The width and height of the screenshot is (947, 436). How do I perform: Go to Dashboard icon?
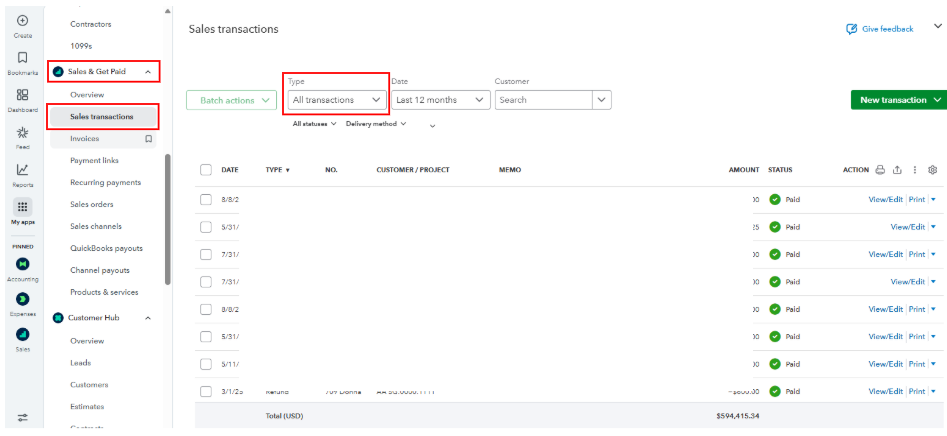point(22,95)
